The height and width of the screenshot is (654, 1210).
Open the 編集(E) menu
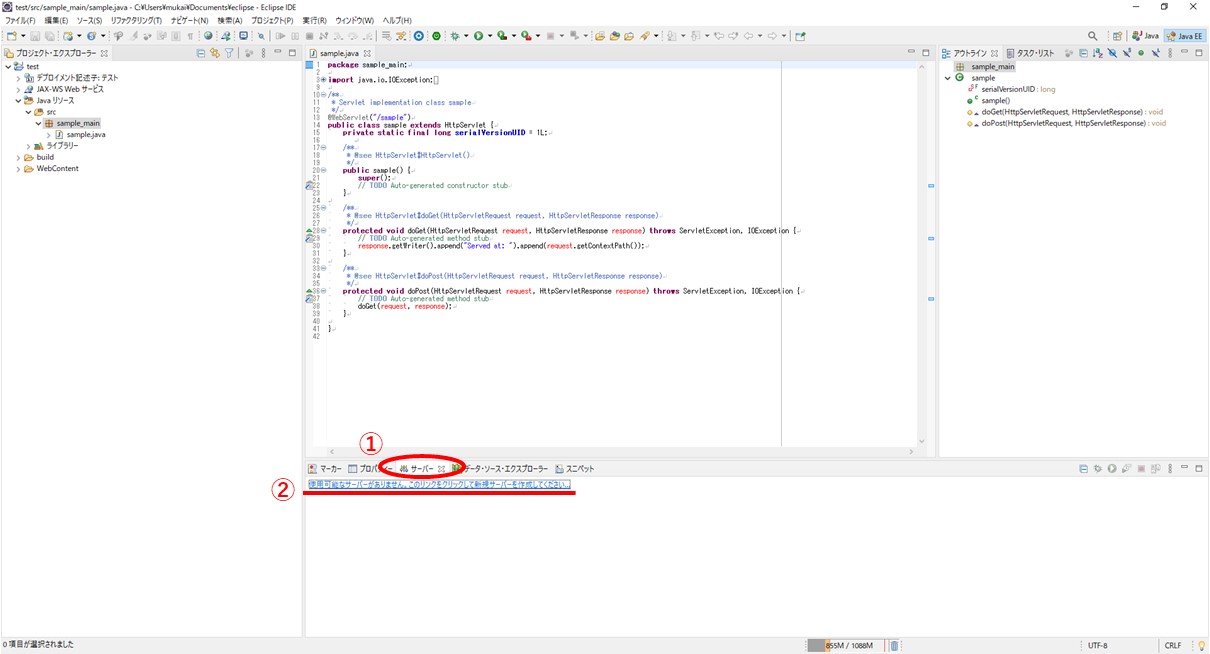(58, 20)
